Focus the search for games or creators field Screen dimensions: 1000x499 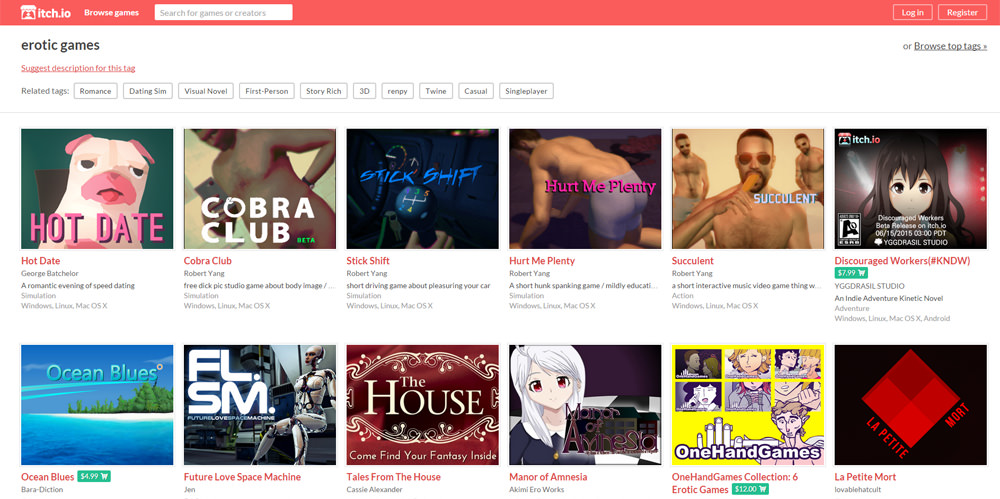223,12
